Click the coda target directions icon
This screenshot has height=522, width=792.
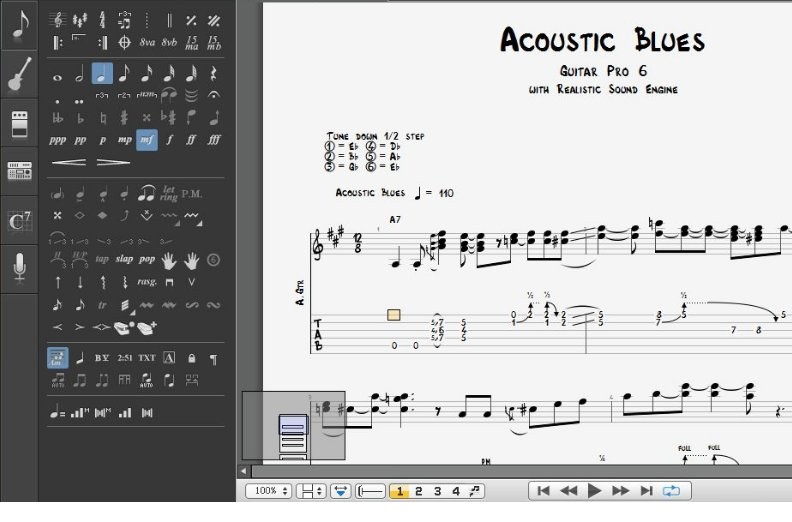click(x=124, y=42)
